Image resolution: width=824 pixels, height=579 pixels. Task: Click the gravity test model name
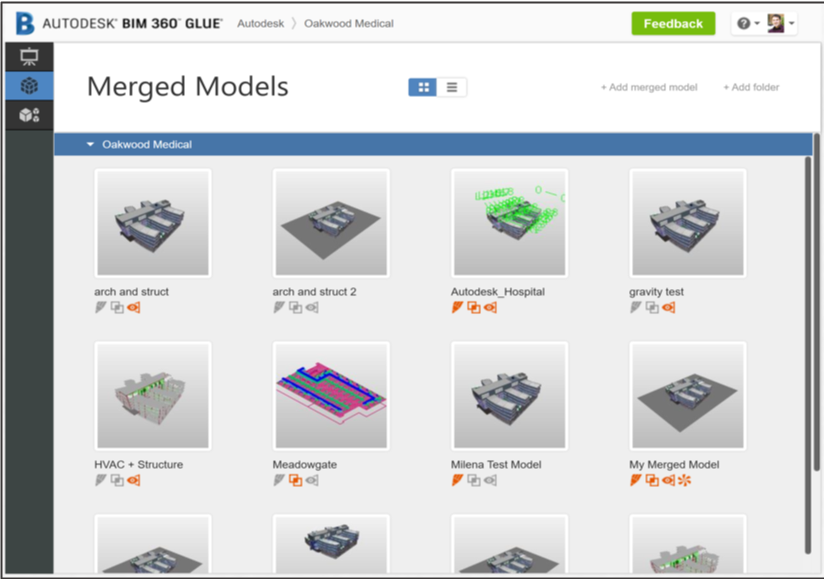(x=656, y=292)
